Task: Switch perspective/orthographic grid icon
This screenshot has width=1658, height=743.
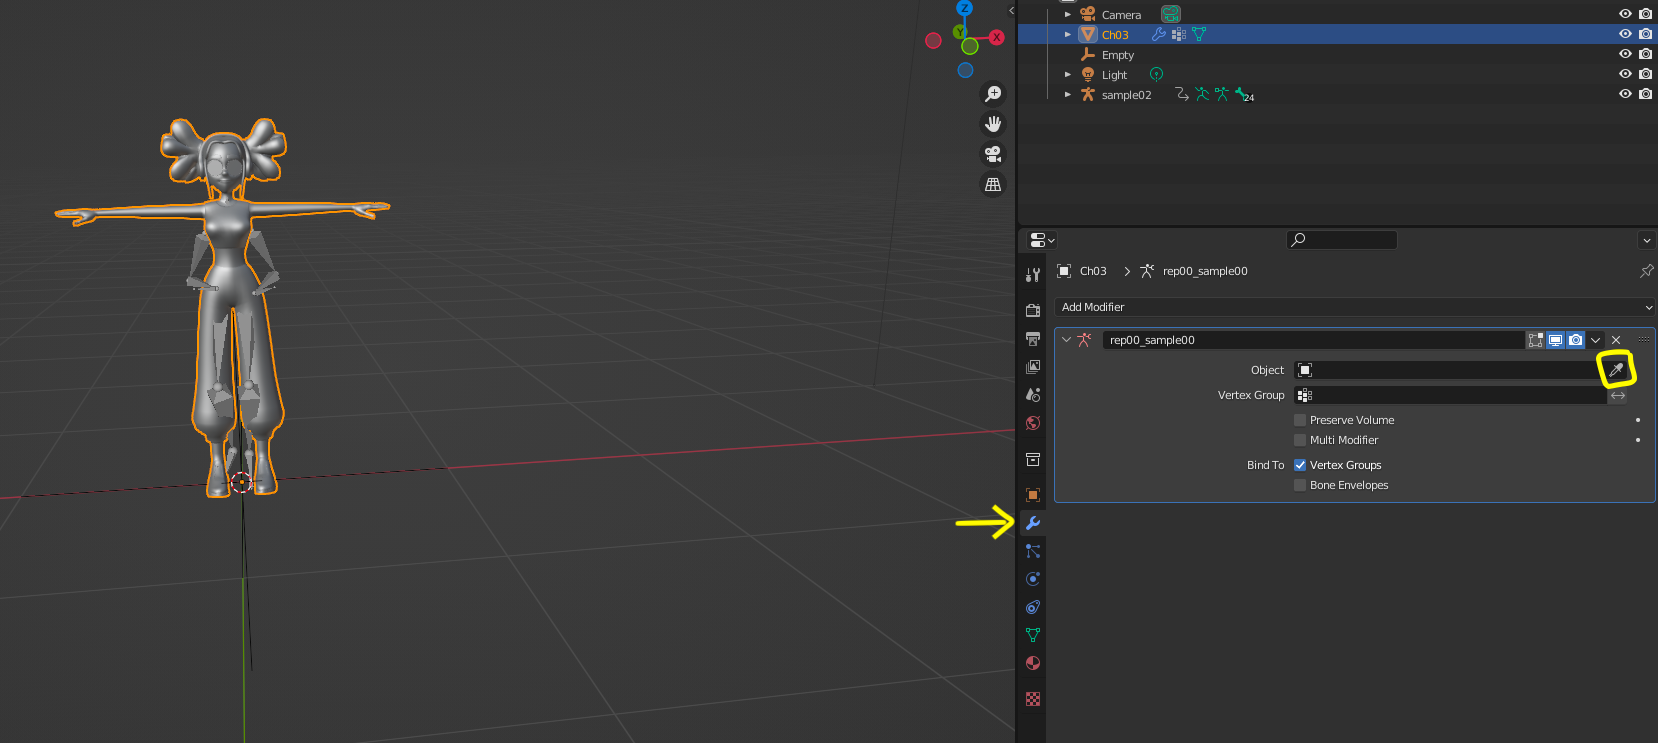Action: pos(993,184)
